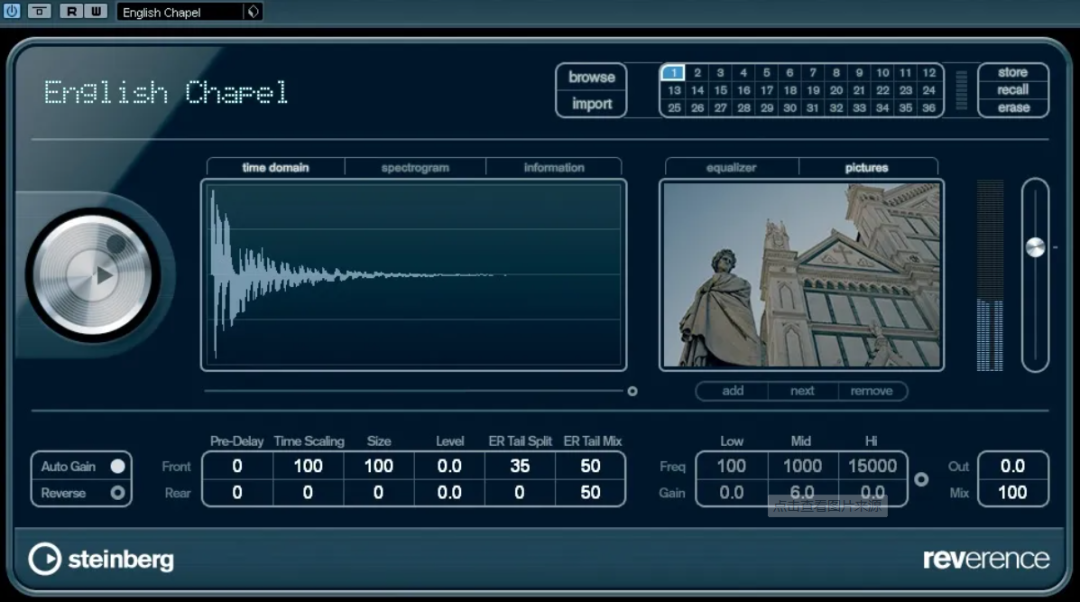1080x602 pixels.
Task: Switch to spectrogram tab
Action: 415,167
